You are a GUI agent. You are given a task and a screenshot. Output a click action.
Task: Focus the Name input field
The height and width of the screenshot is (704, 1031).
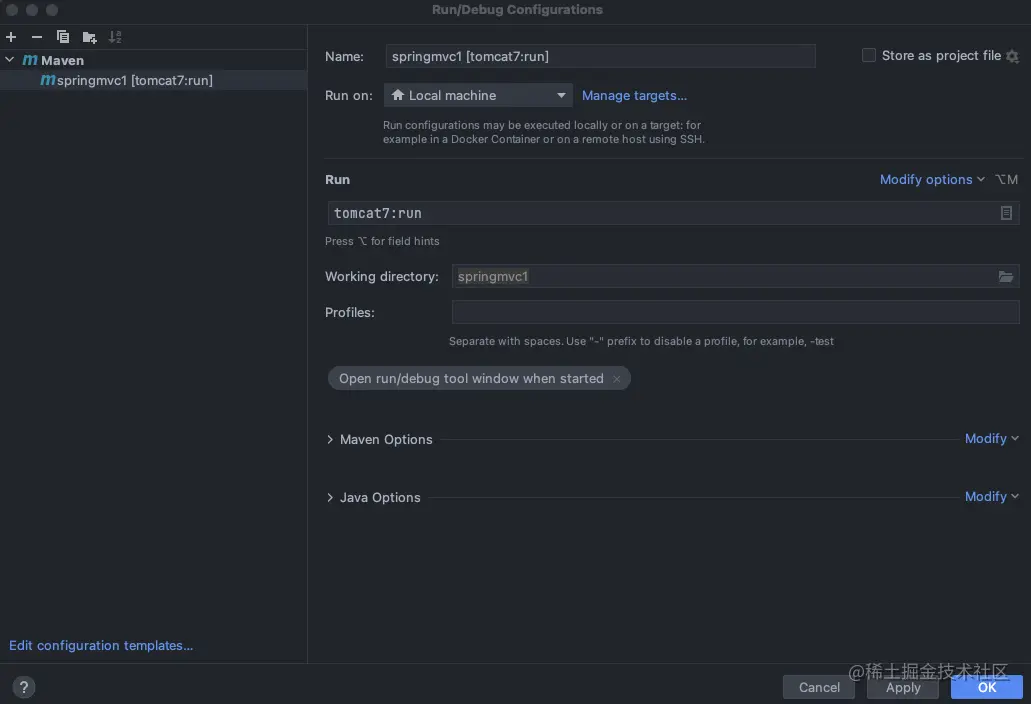pyautogui.click(x=600, y=57)
